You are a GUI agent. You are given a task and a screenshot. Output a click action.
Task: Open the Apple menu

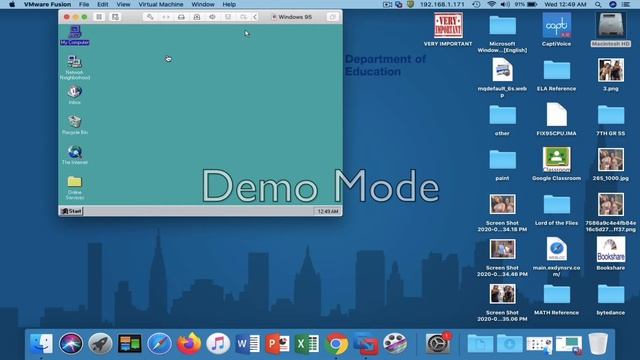[x=12, y=4]
